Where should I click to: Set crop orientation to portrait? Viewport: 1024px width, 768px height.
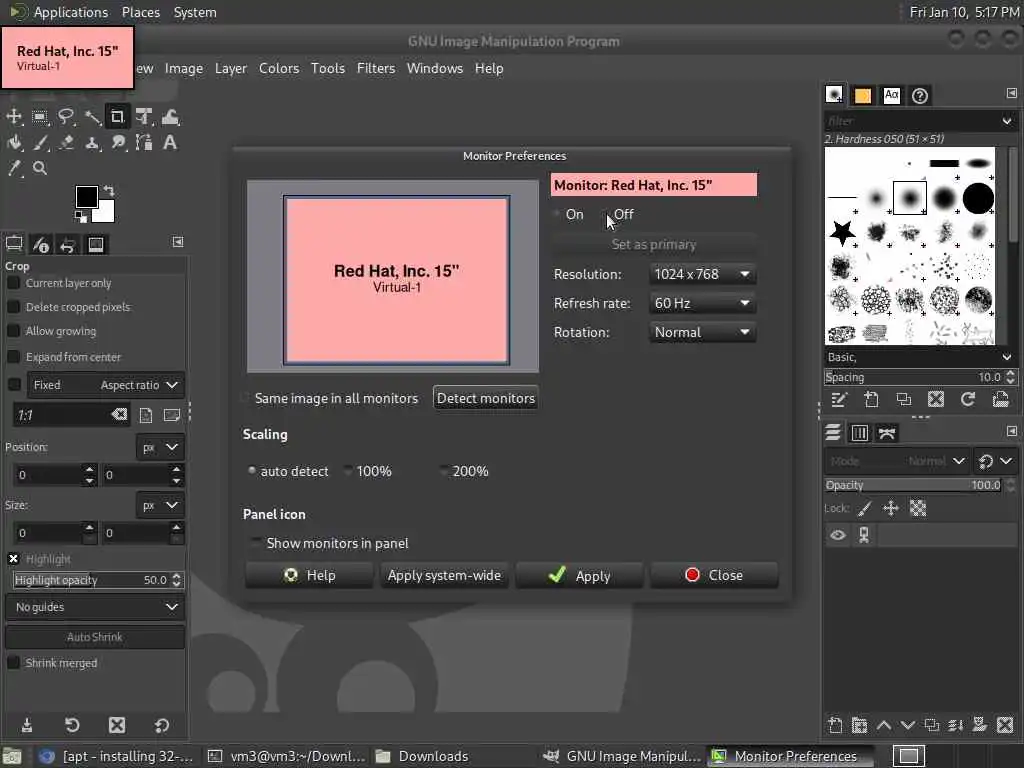[146, 415]
